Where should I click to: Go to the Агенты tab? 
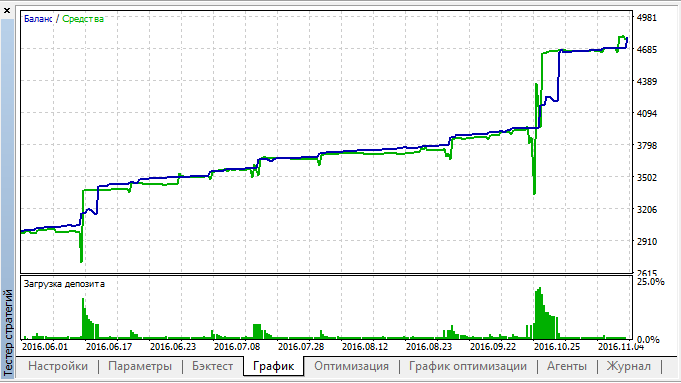pyautogui.click(x=567, y=366)
